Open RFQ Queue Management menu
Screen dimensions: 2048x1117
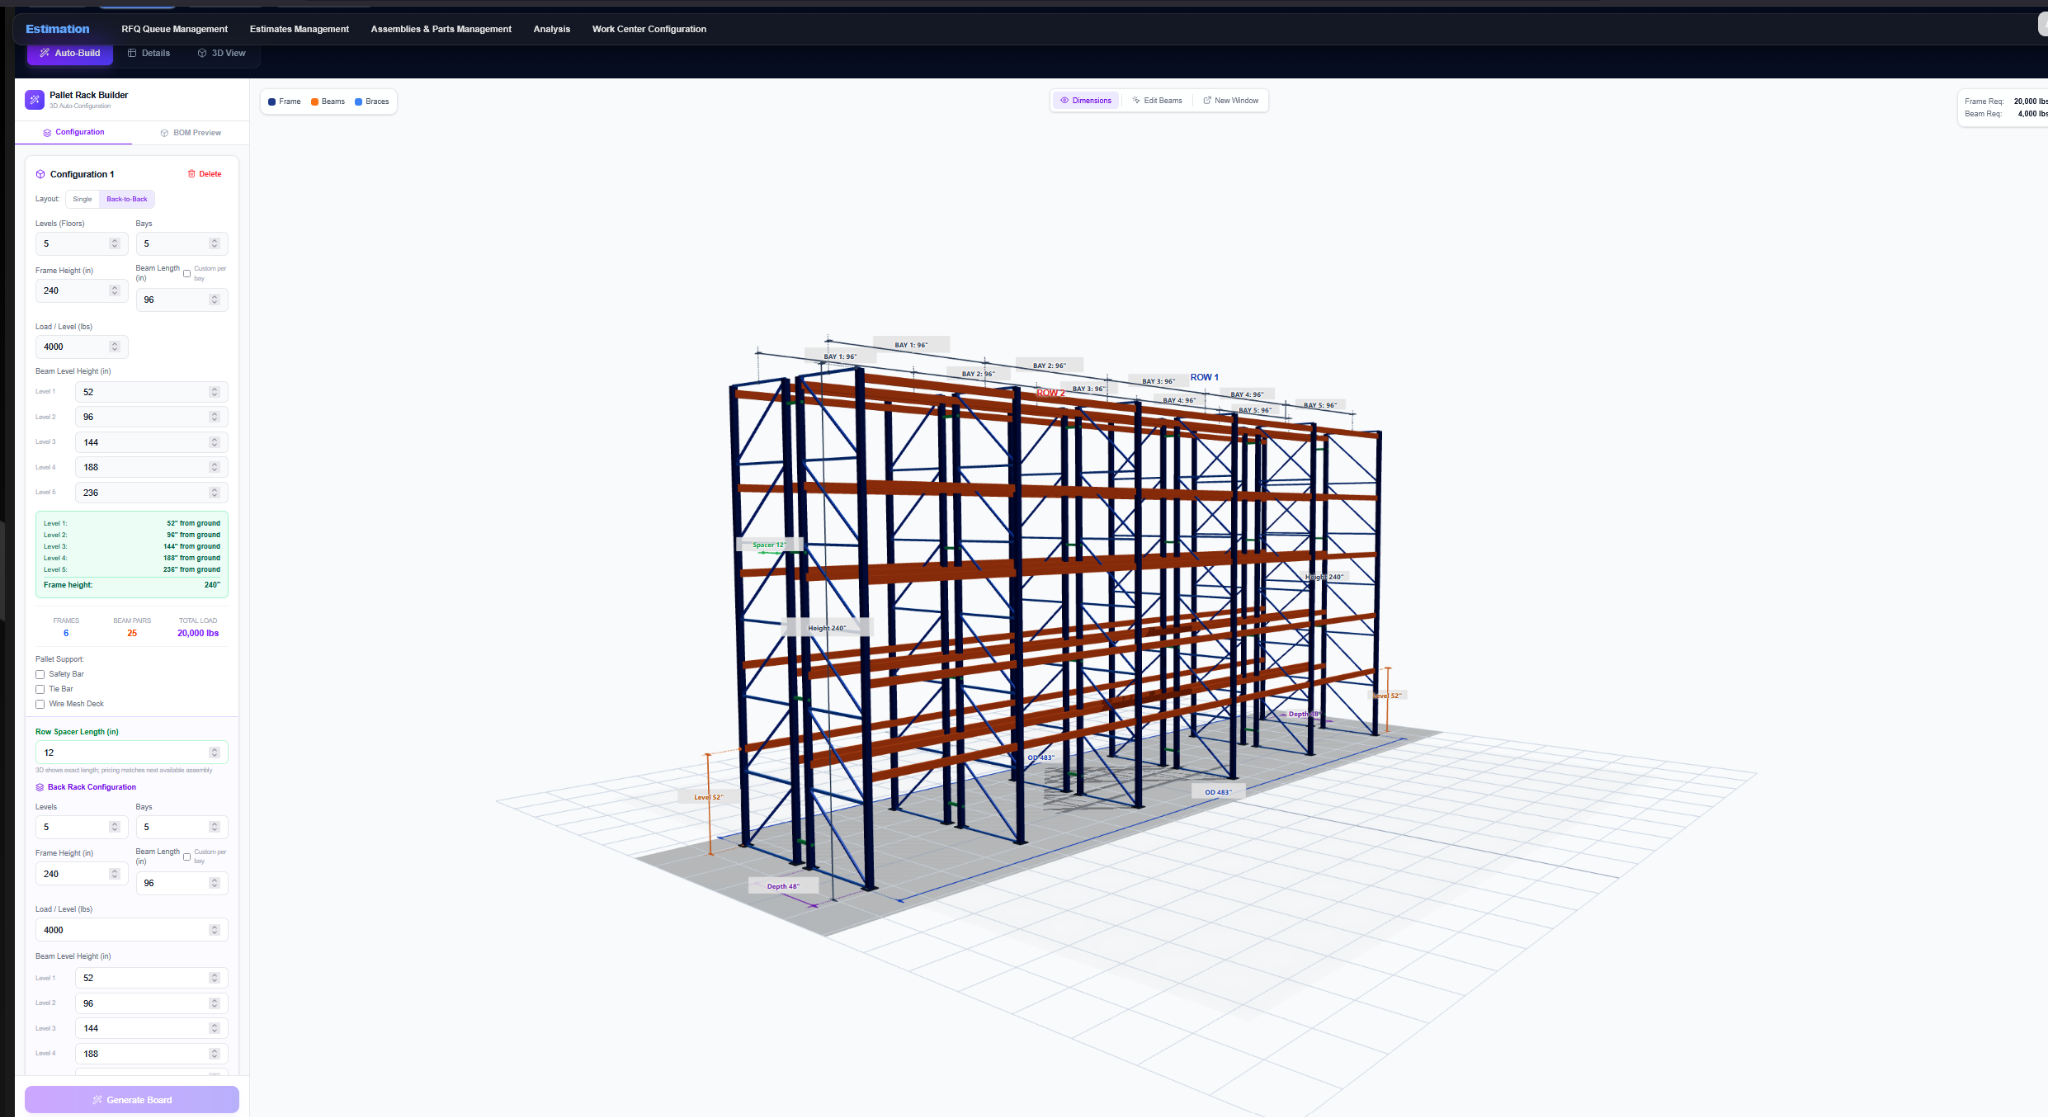[x=174, y=29]
